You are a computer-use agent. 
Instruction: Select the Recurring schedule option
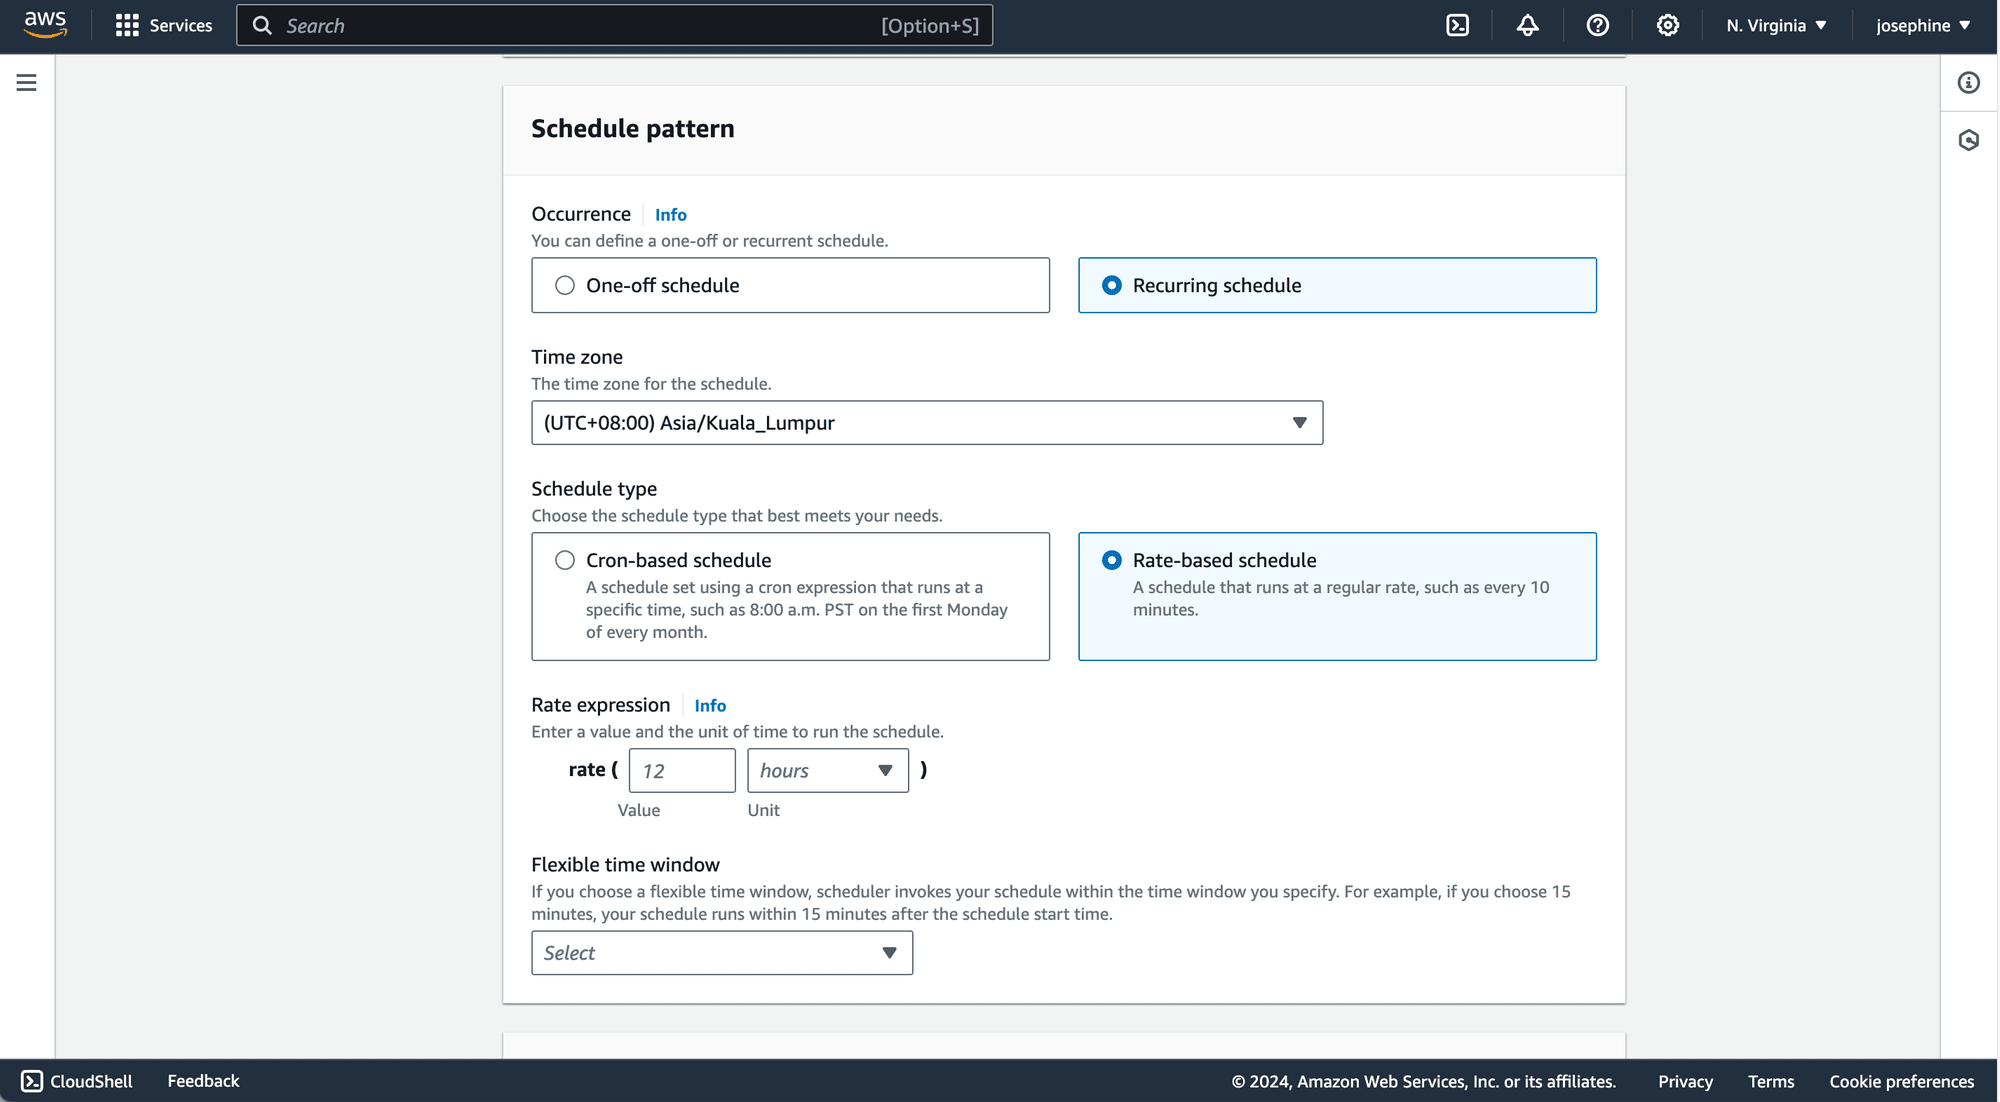click(x=1111, y=284)
